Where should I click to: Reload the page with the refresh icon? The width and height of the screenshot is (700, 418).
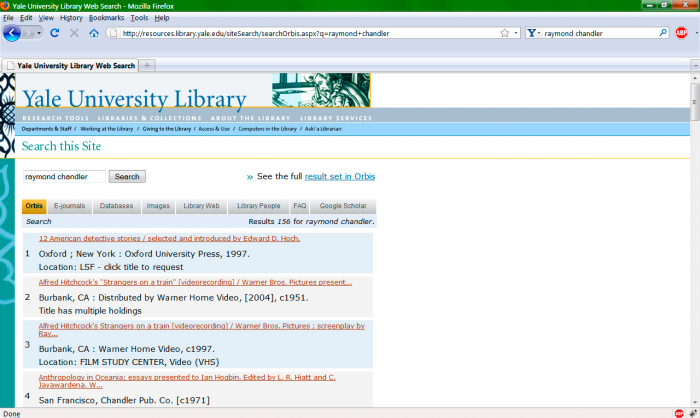point(54,33)
